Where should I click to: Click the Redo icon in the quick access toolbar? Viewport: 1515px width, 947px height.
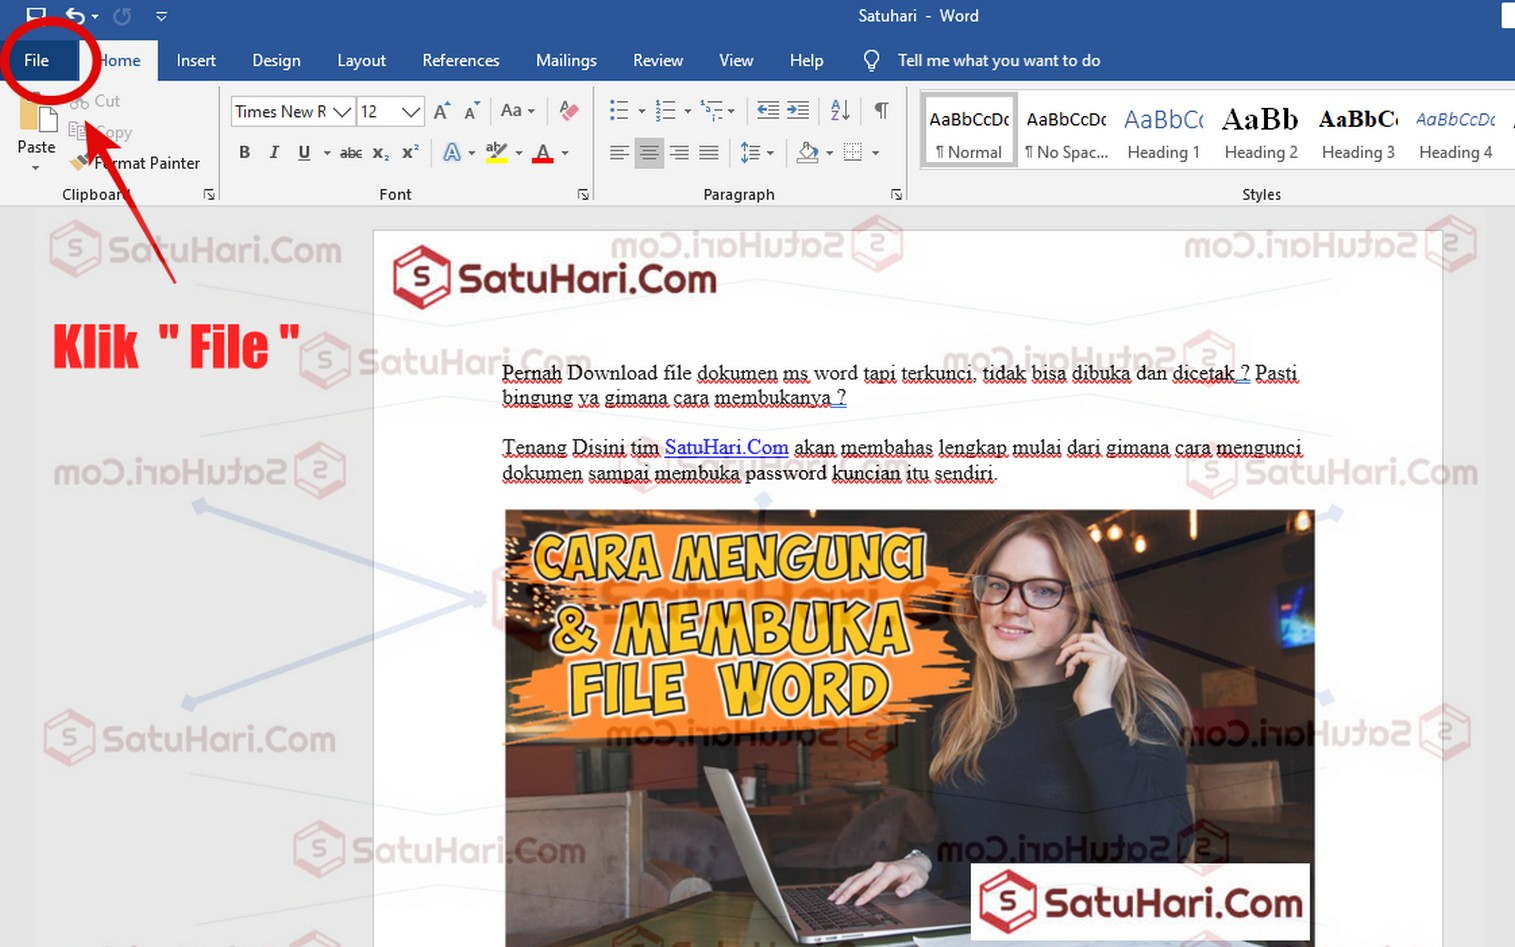[x=122, y=15]
